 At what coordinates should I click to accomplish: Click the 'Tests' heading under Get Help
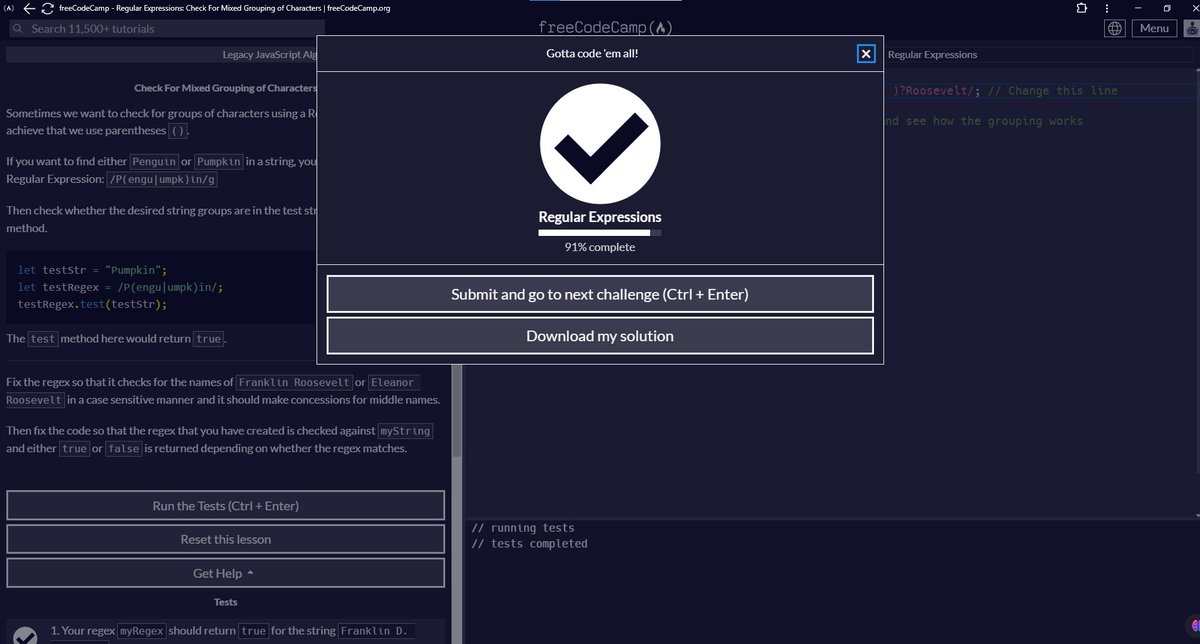[225, 602]
